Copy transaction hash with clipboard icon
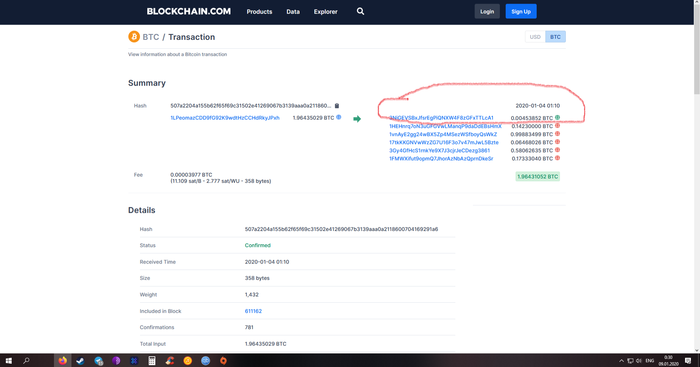Viewport: 700px width, 367px height. tap(337, 106)
